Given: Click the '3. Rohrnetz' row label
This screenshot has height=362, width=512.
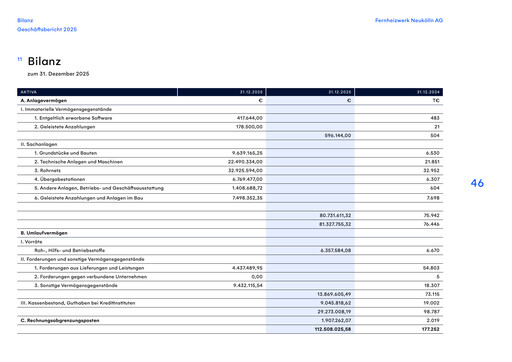Looking at the screenshot, I should pyautogui.click(x=48, y=170).
